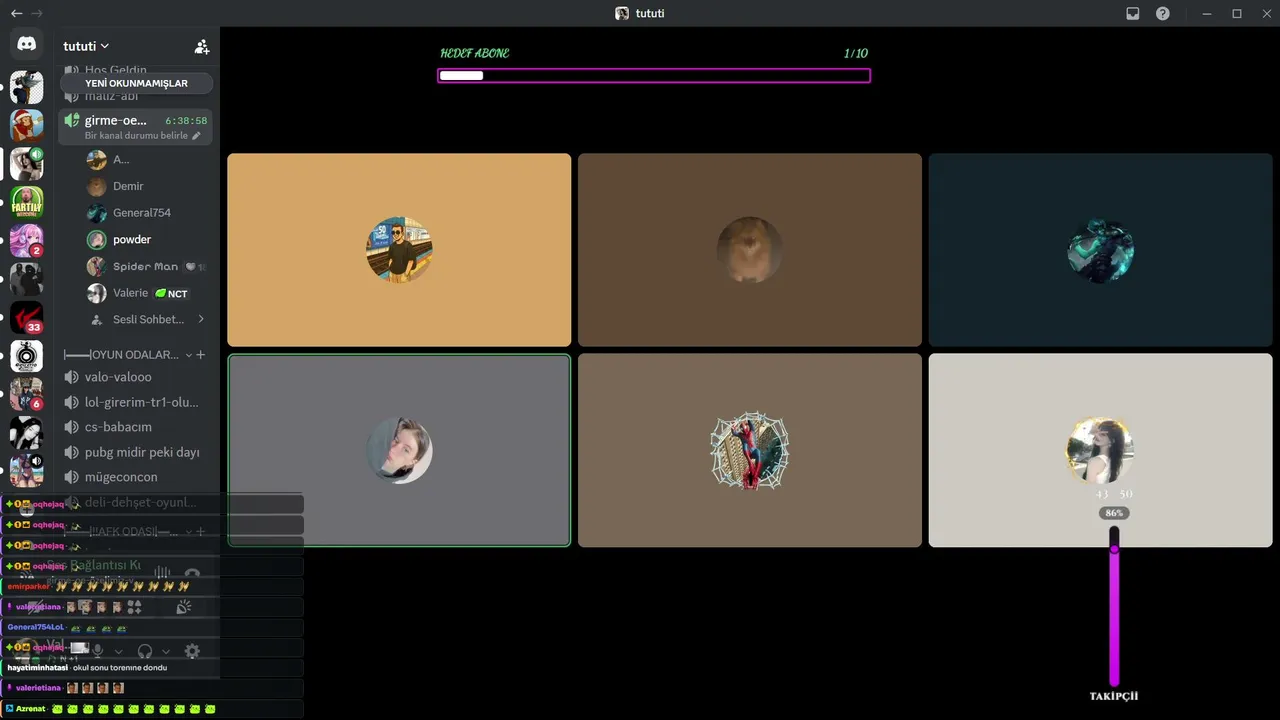Open the activities icon in voice panel
The image size is (1280, 720).
click(134, 607)
